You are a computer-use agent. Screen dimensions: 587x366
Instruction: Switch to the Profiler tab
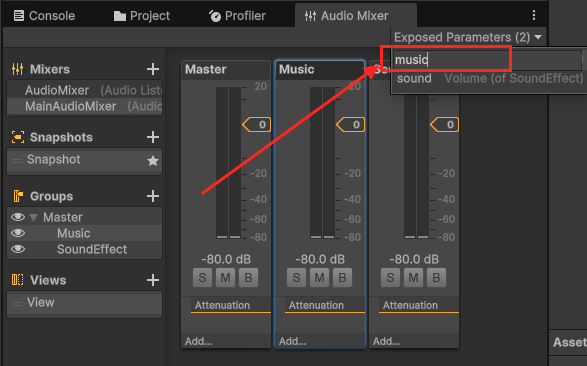[237, 16]
